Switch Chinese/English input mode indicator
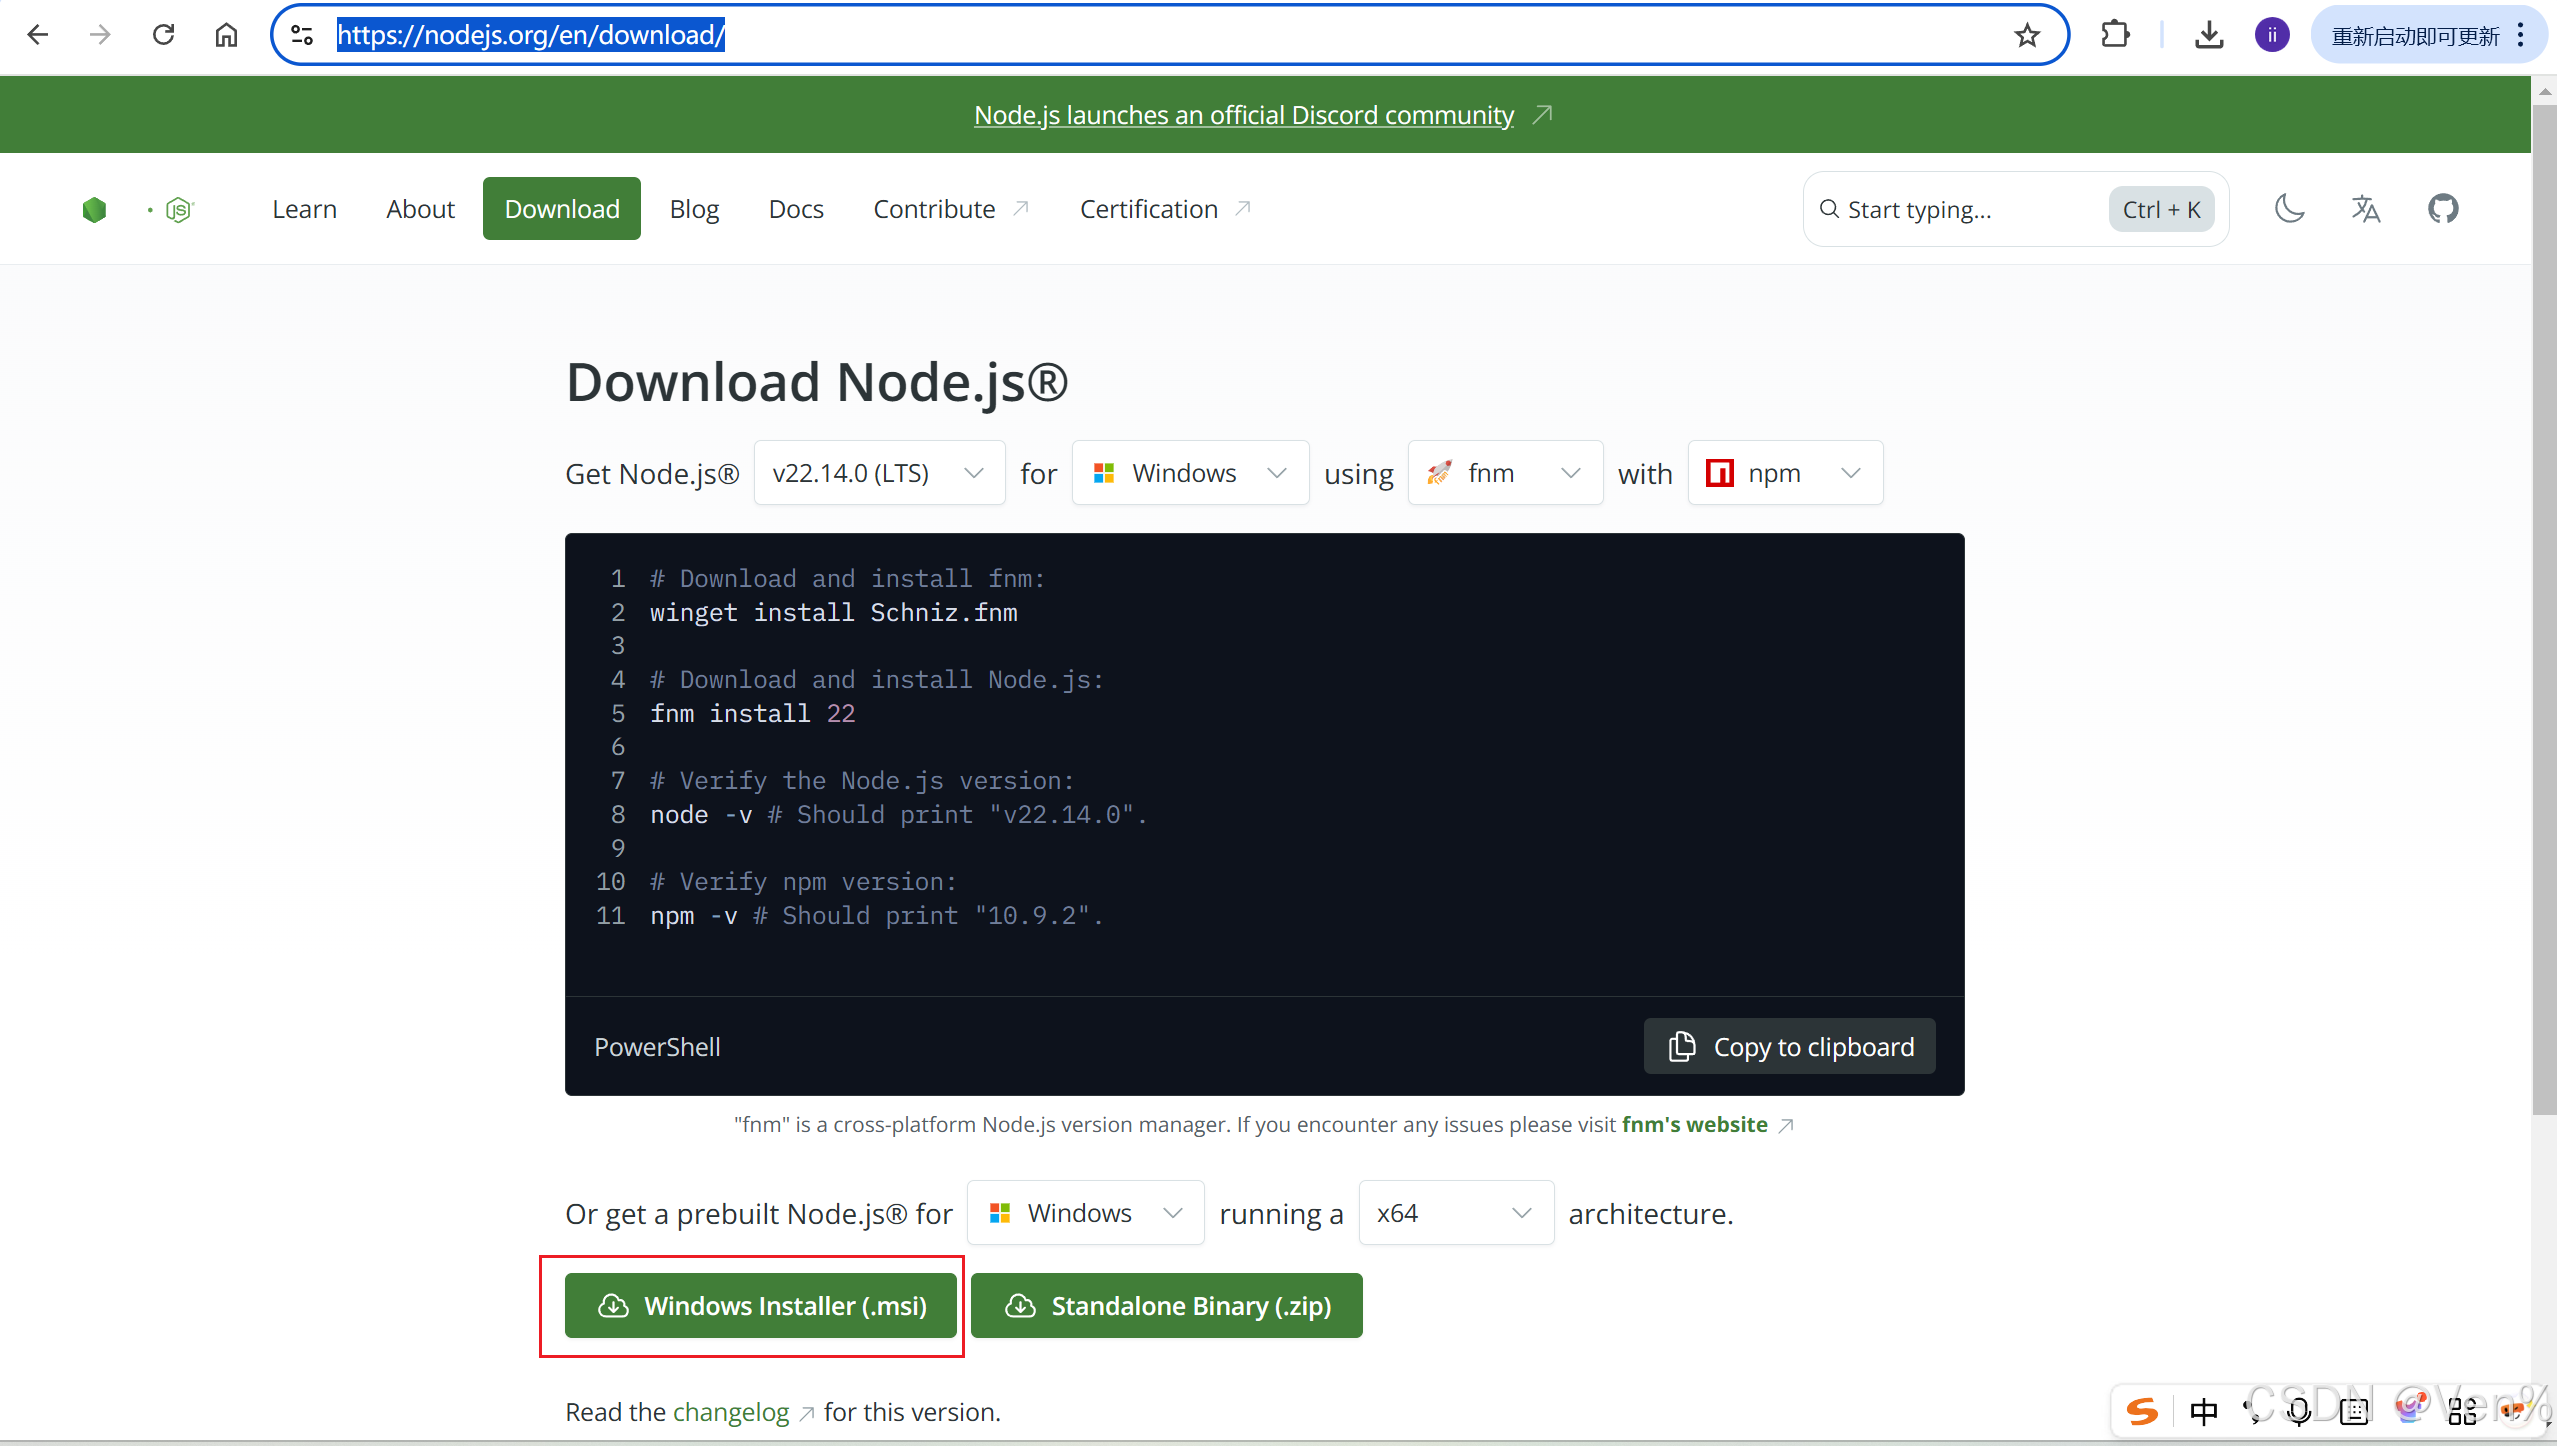The height and width of the screenshot is (1446, 2557). pyautogui.click(x=2203, y=1411)
